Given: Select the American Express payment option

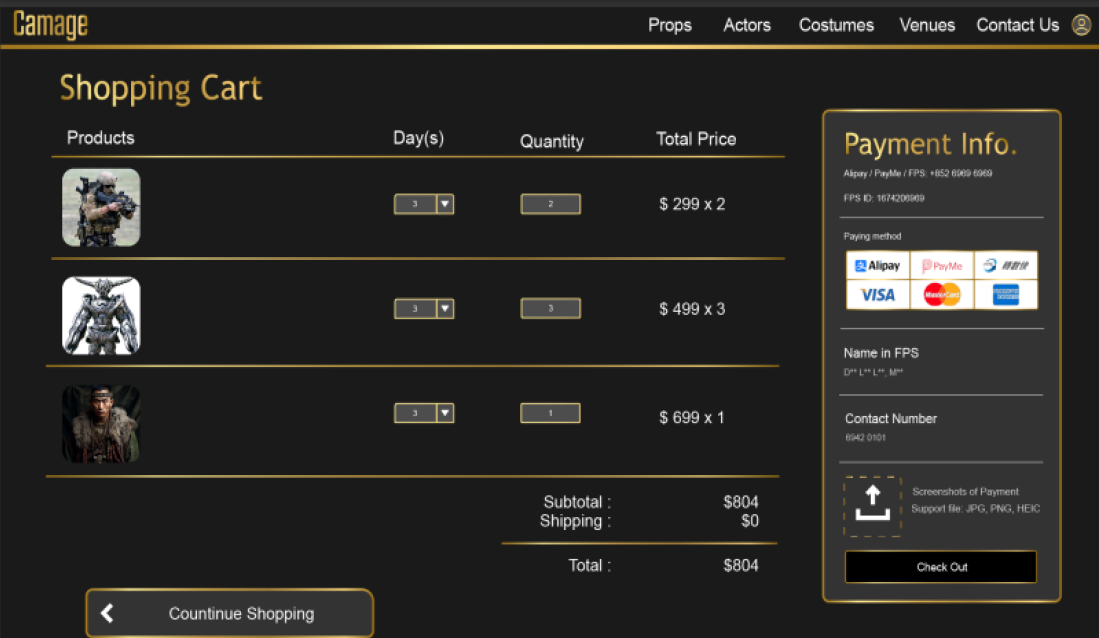Looking at the screenshot, I should [x=1005, y=295].
